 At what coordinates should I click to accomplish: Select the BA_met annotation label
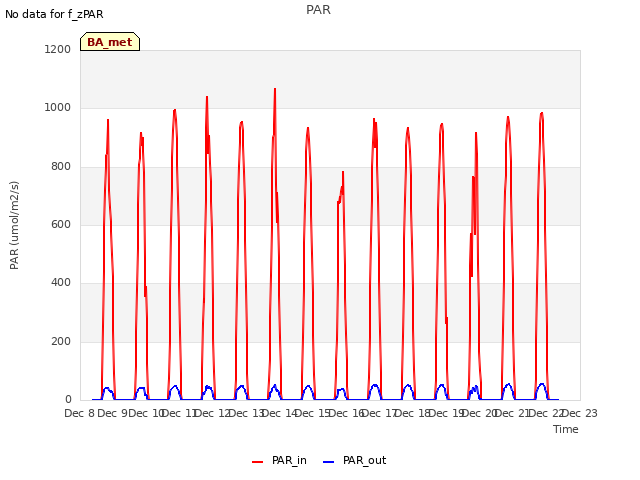point(110,42)
